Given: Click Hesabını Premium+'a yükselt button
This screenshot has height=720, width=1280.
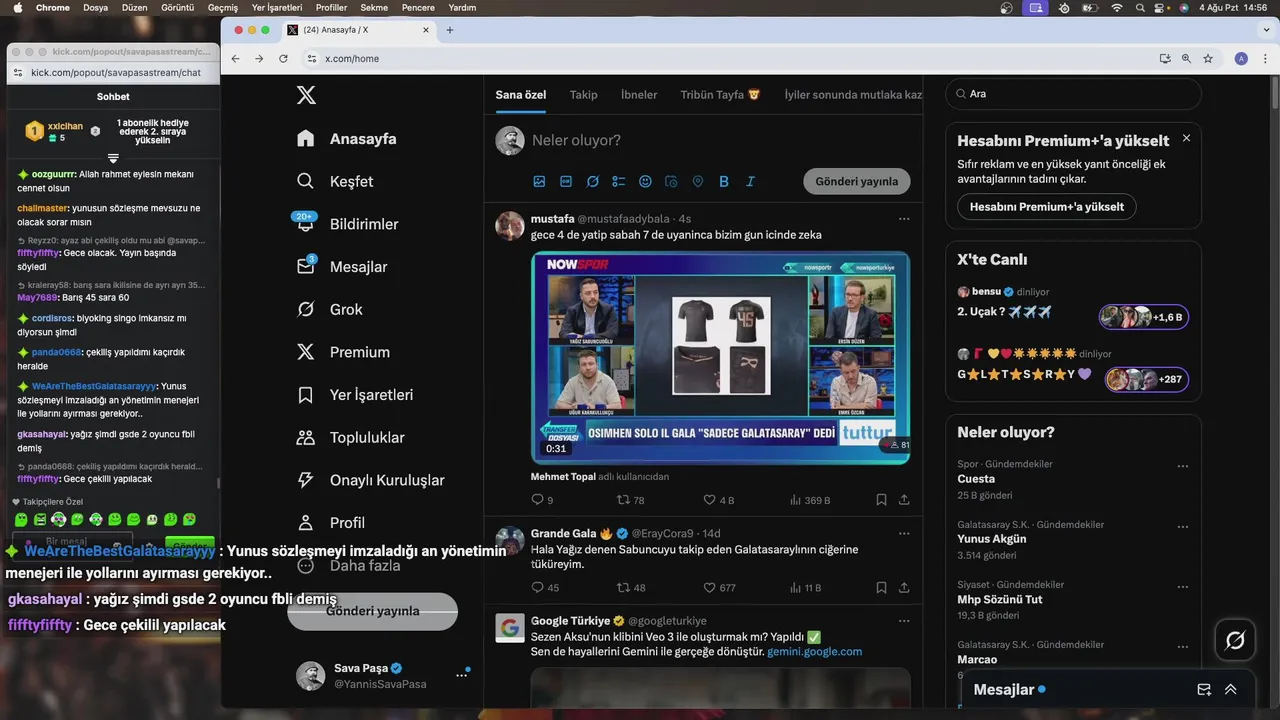Looking at the screenshot, I should pyautogui.click(x=1046, y=207).
